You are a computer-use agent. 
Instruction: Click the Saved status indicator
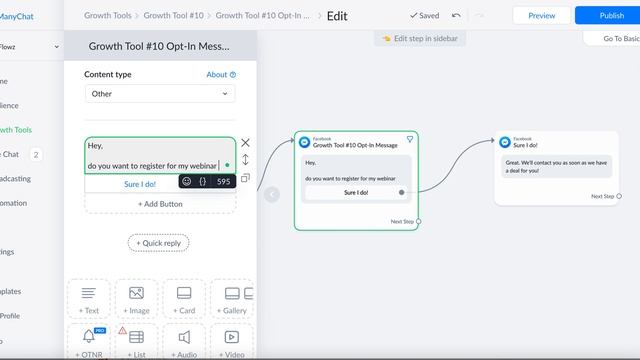pyautogui.click(x=424, y=16)
